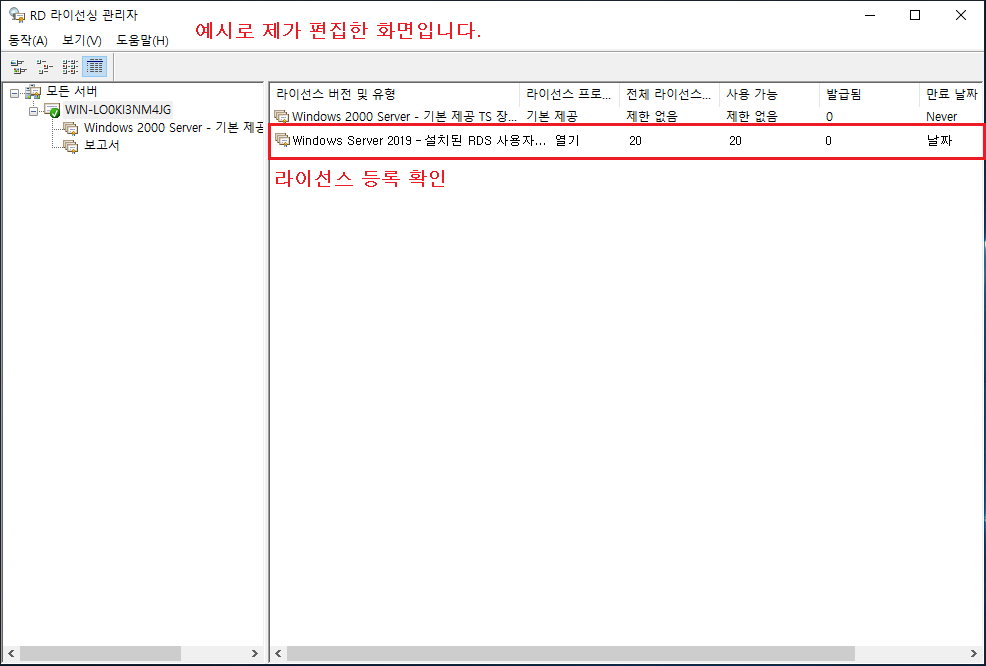986x666 pixels.
Task: Click left arrow of list pane scrollbar
Action: [x=279, y=653]
